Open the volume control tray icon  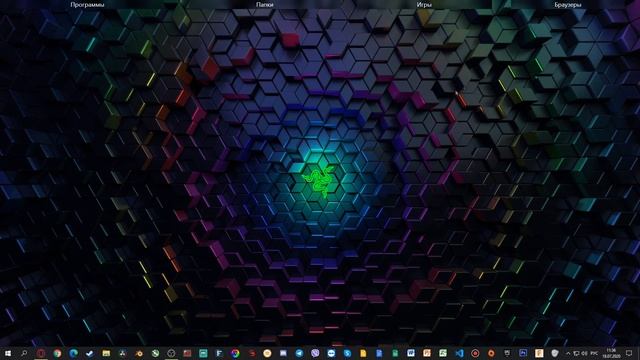click(x=584, y=353)
